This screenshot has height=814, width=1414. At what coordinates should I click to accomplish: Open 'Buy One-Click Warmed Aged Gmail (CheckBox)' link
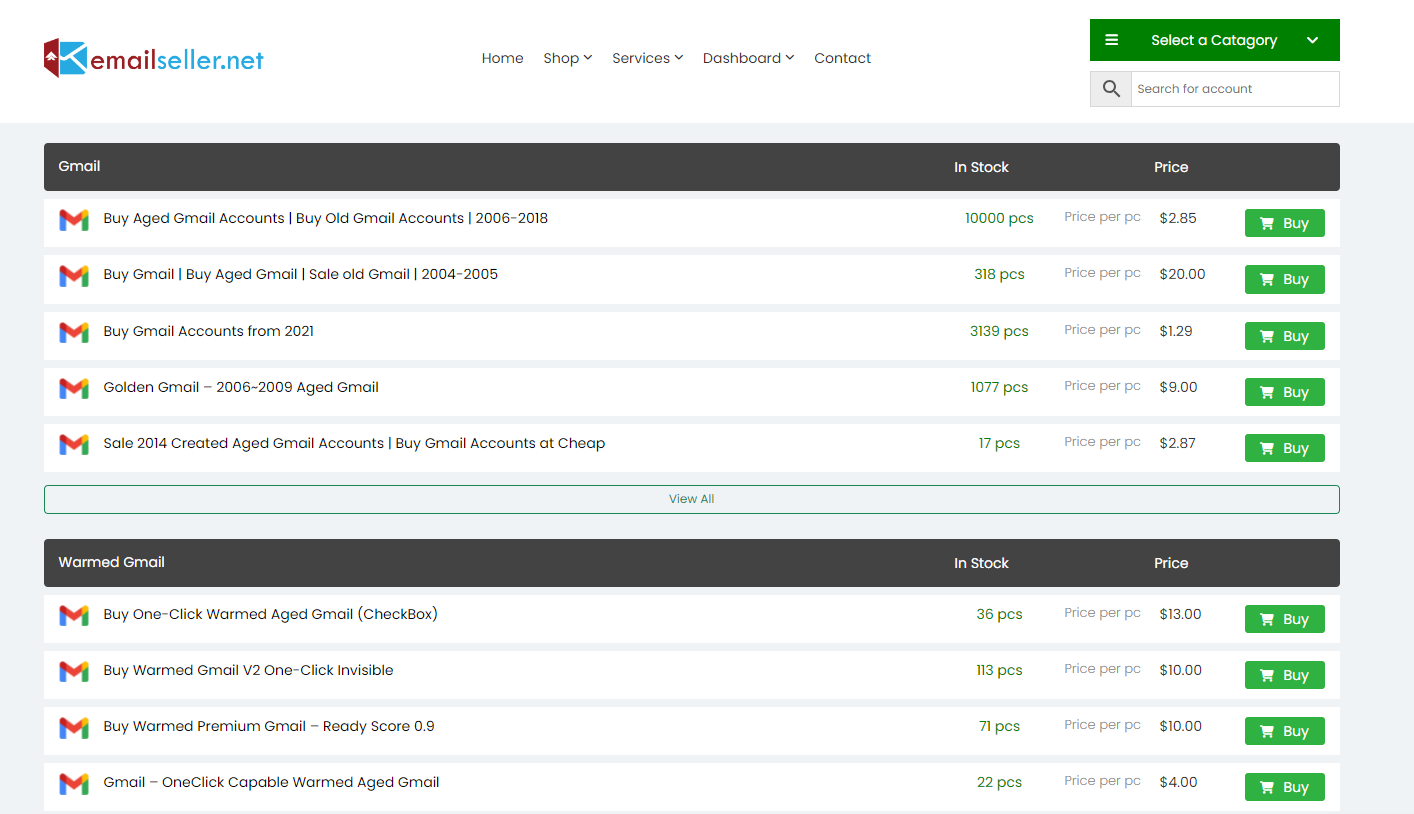click(x=271, y=614)
